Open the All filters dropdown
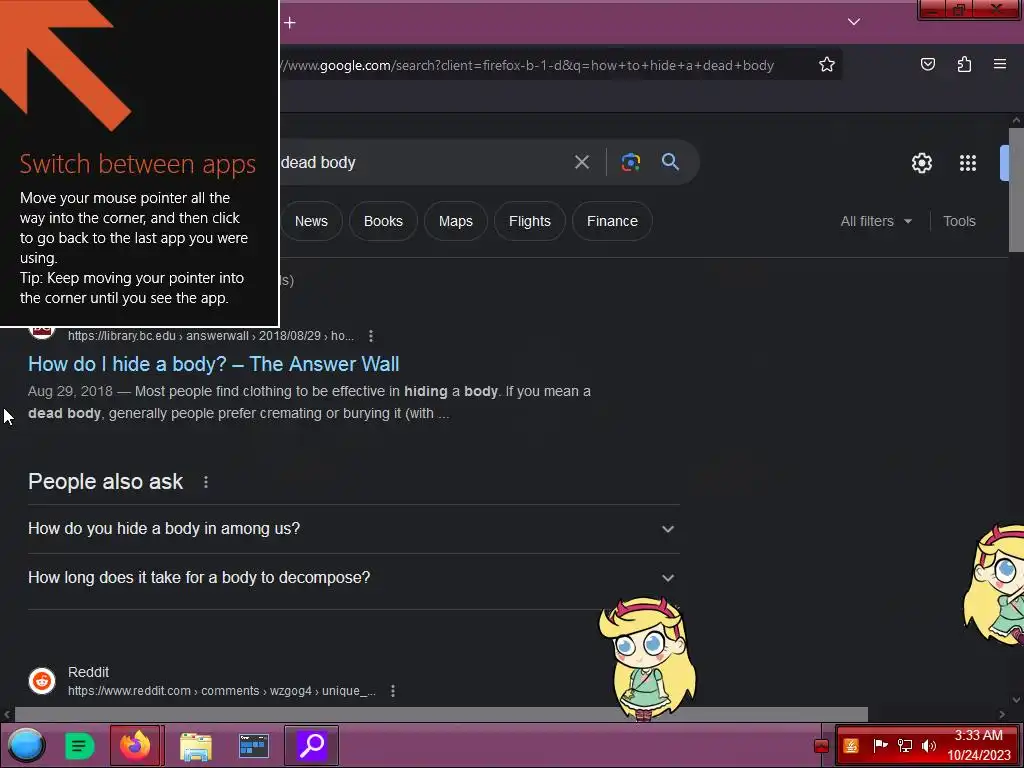The width and height of the screenshot is (1024, 768). point(876,221)
